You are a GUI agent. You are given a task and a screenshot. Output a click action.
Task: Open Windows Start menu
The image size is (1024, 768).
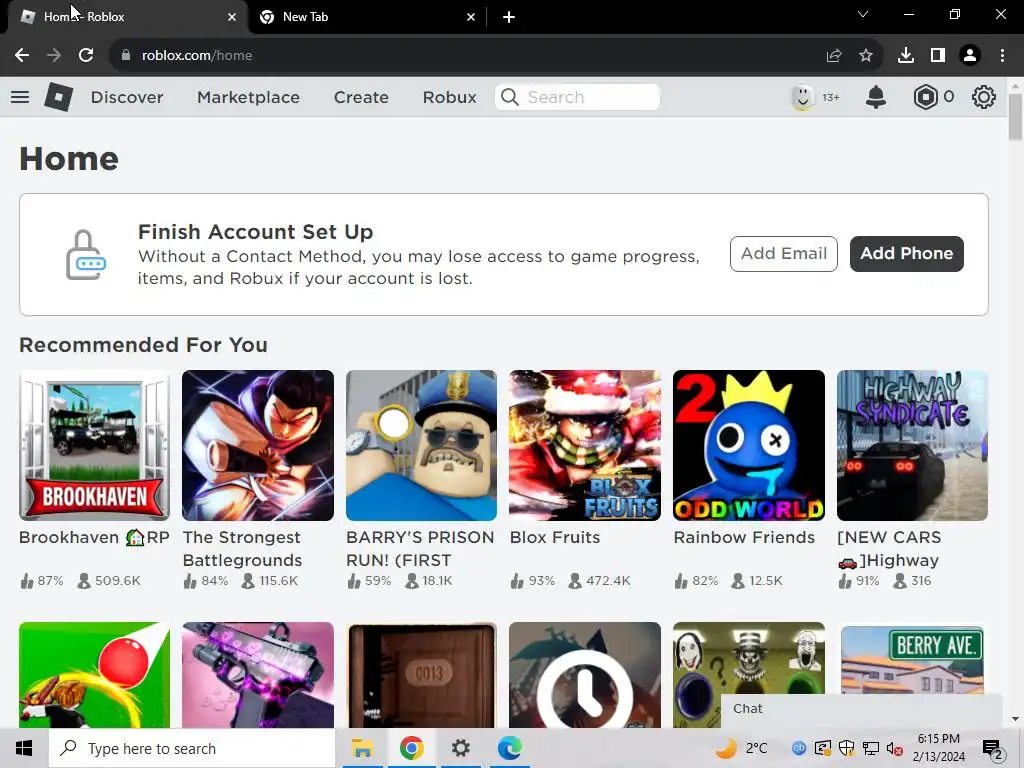24,748
